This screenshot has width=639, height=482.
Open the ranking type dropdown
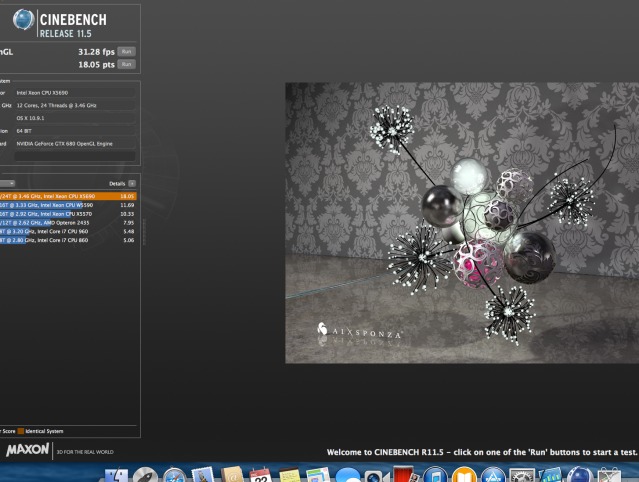[7, 184]
